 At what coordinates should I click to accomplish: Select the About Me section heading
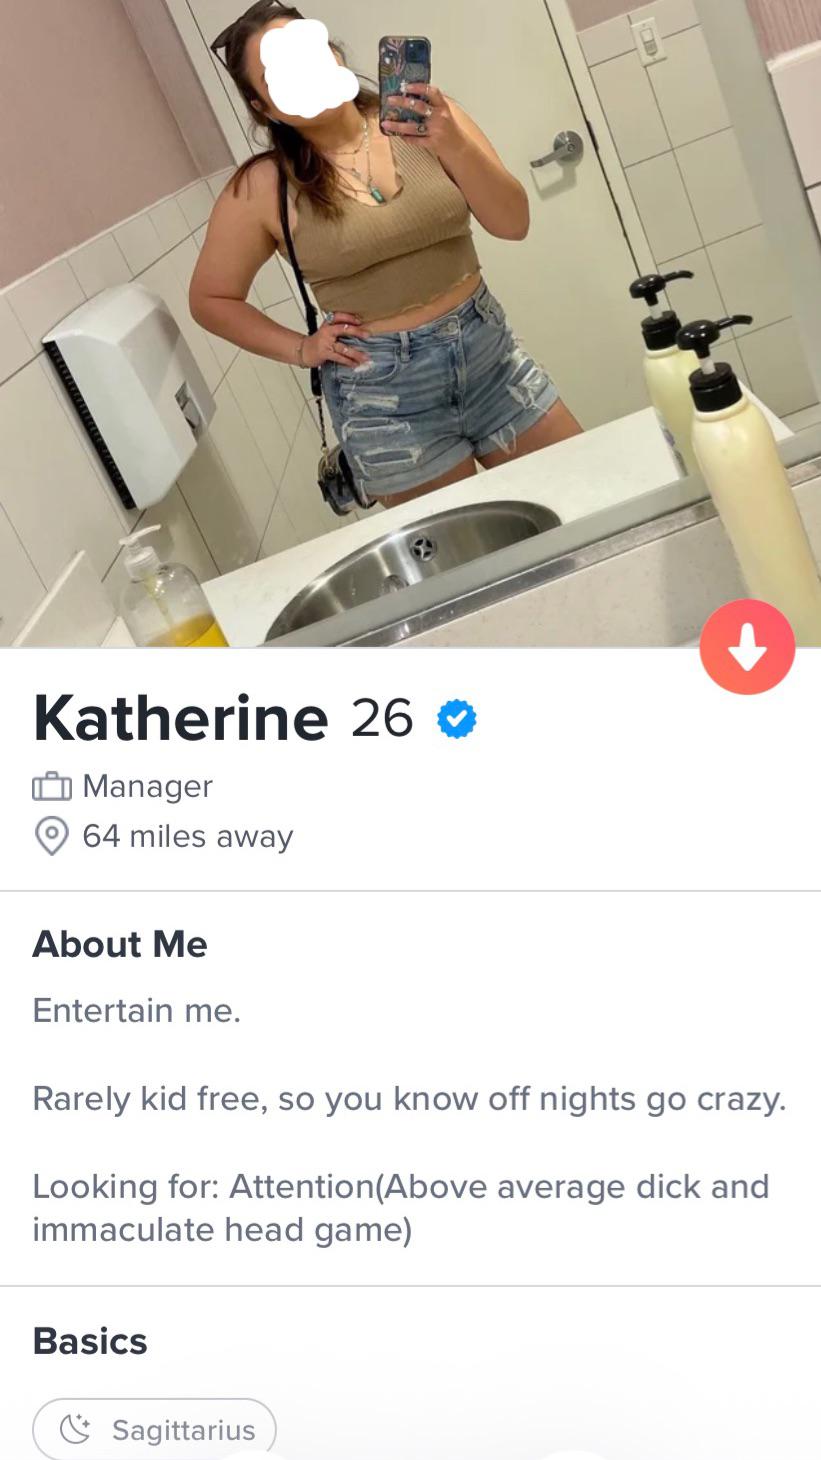[x=120, y=944]
